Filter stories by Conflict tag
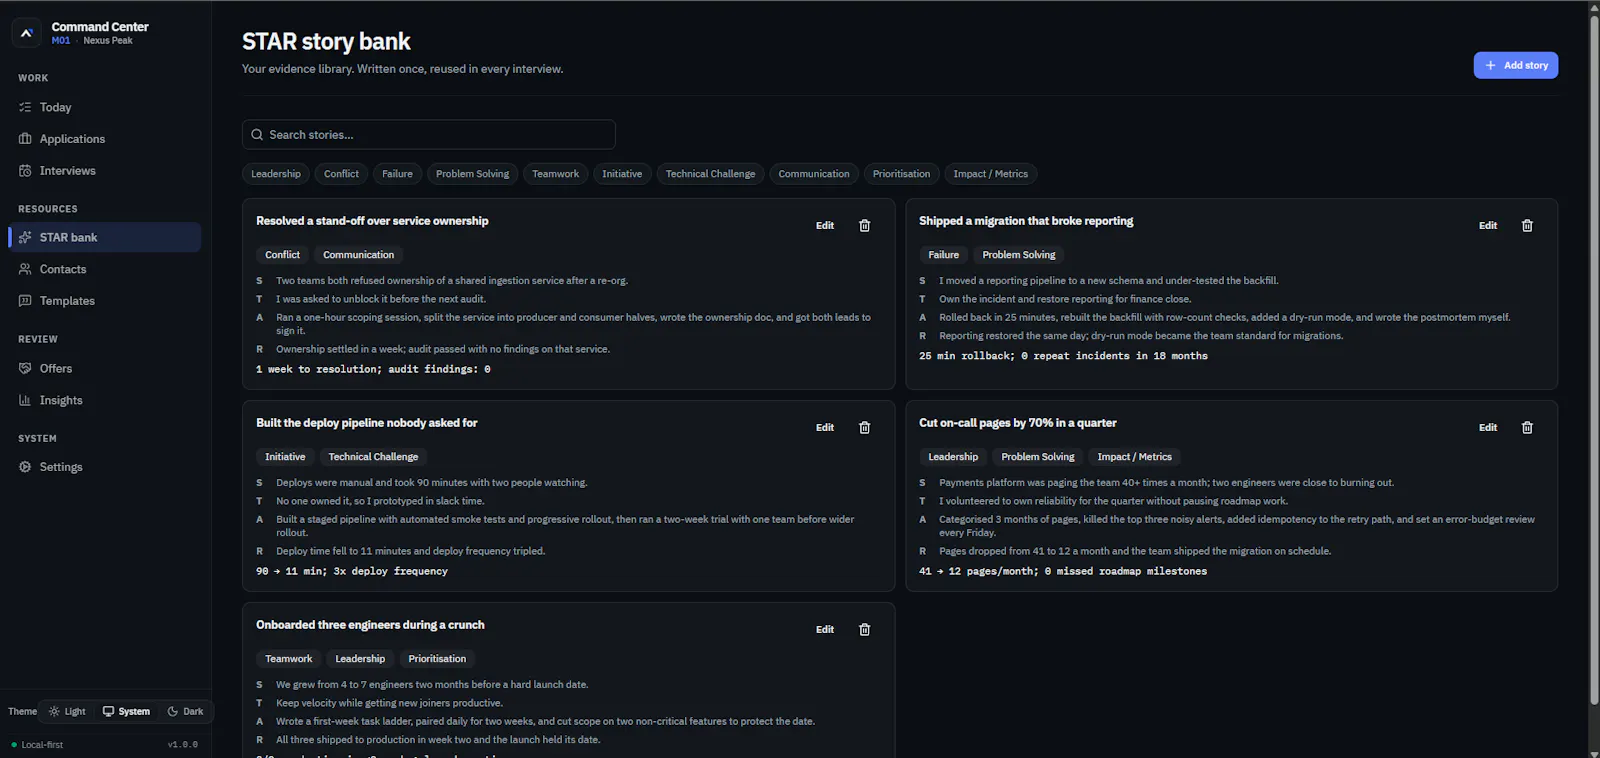This screenshot has width=1600, height=758. pos(341,174)
